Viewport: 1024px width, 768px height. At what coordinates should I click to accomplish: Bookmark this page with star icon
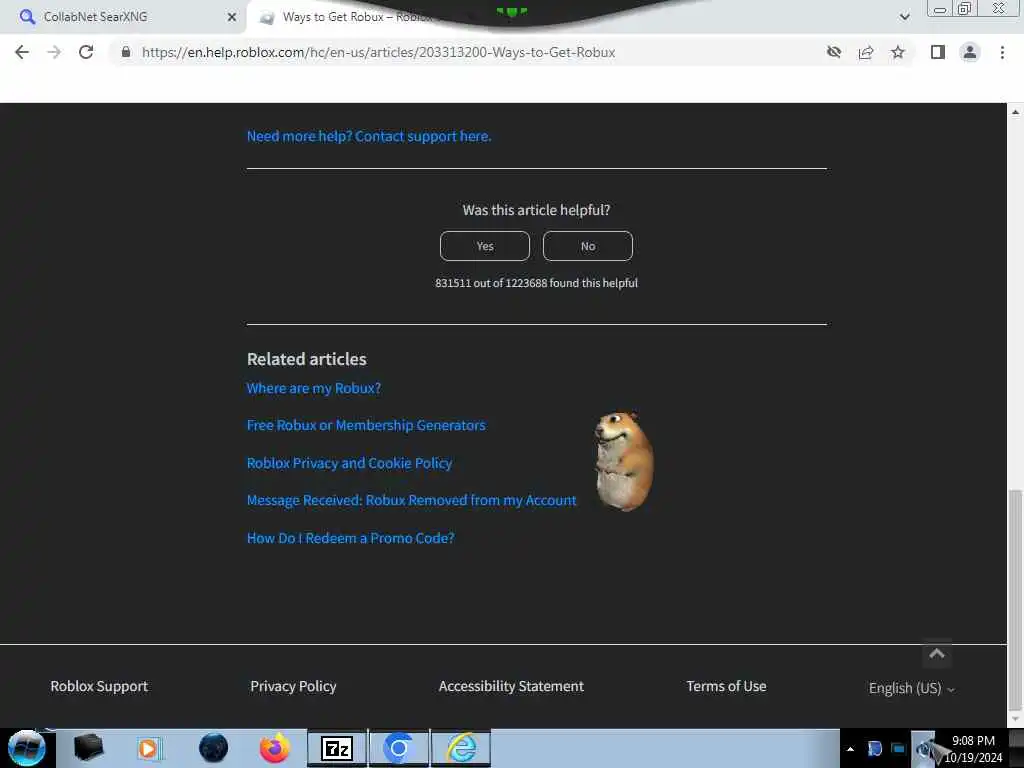898,52
